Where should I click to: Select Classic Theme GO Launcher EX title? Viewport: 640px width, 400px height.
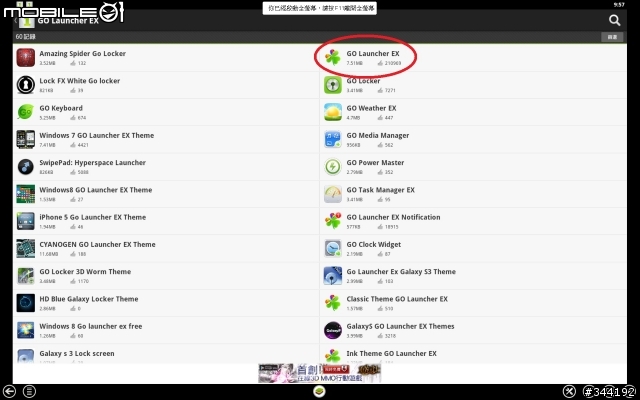pos(397,299)
